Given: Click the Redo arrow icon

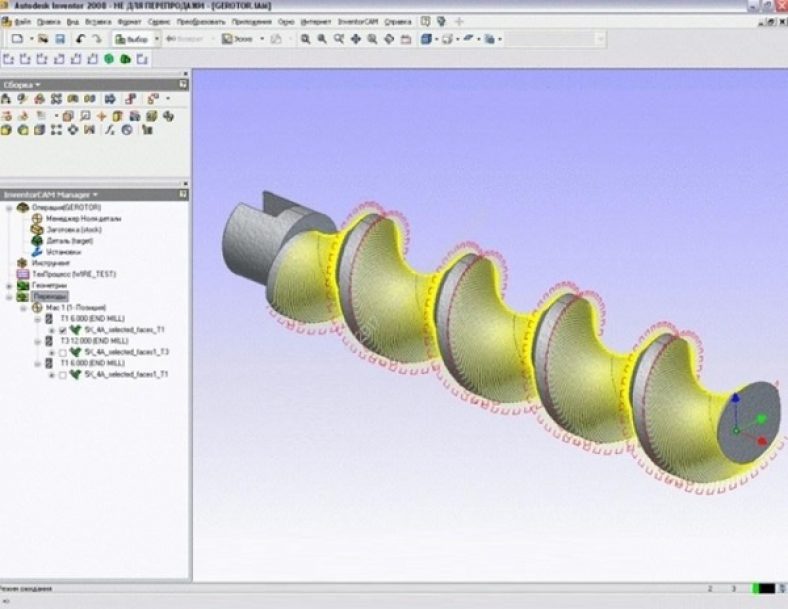Looking at the screenshot, I should click(x=97, y=39).
